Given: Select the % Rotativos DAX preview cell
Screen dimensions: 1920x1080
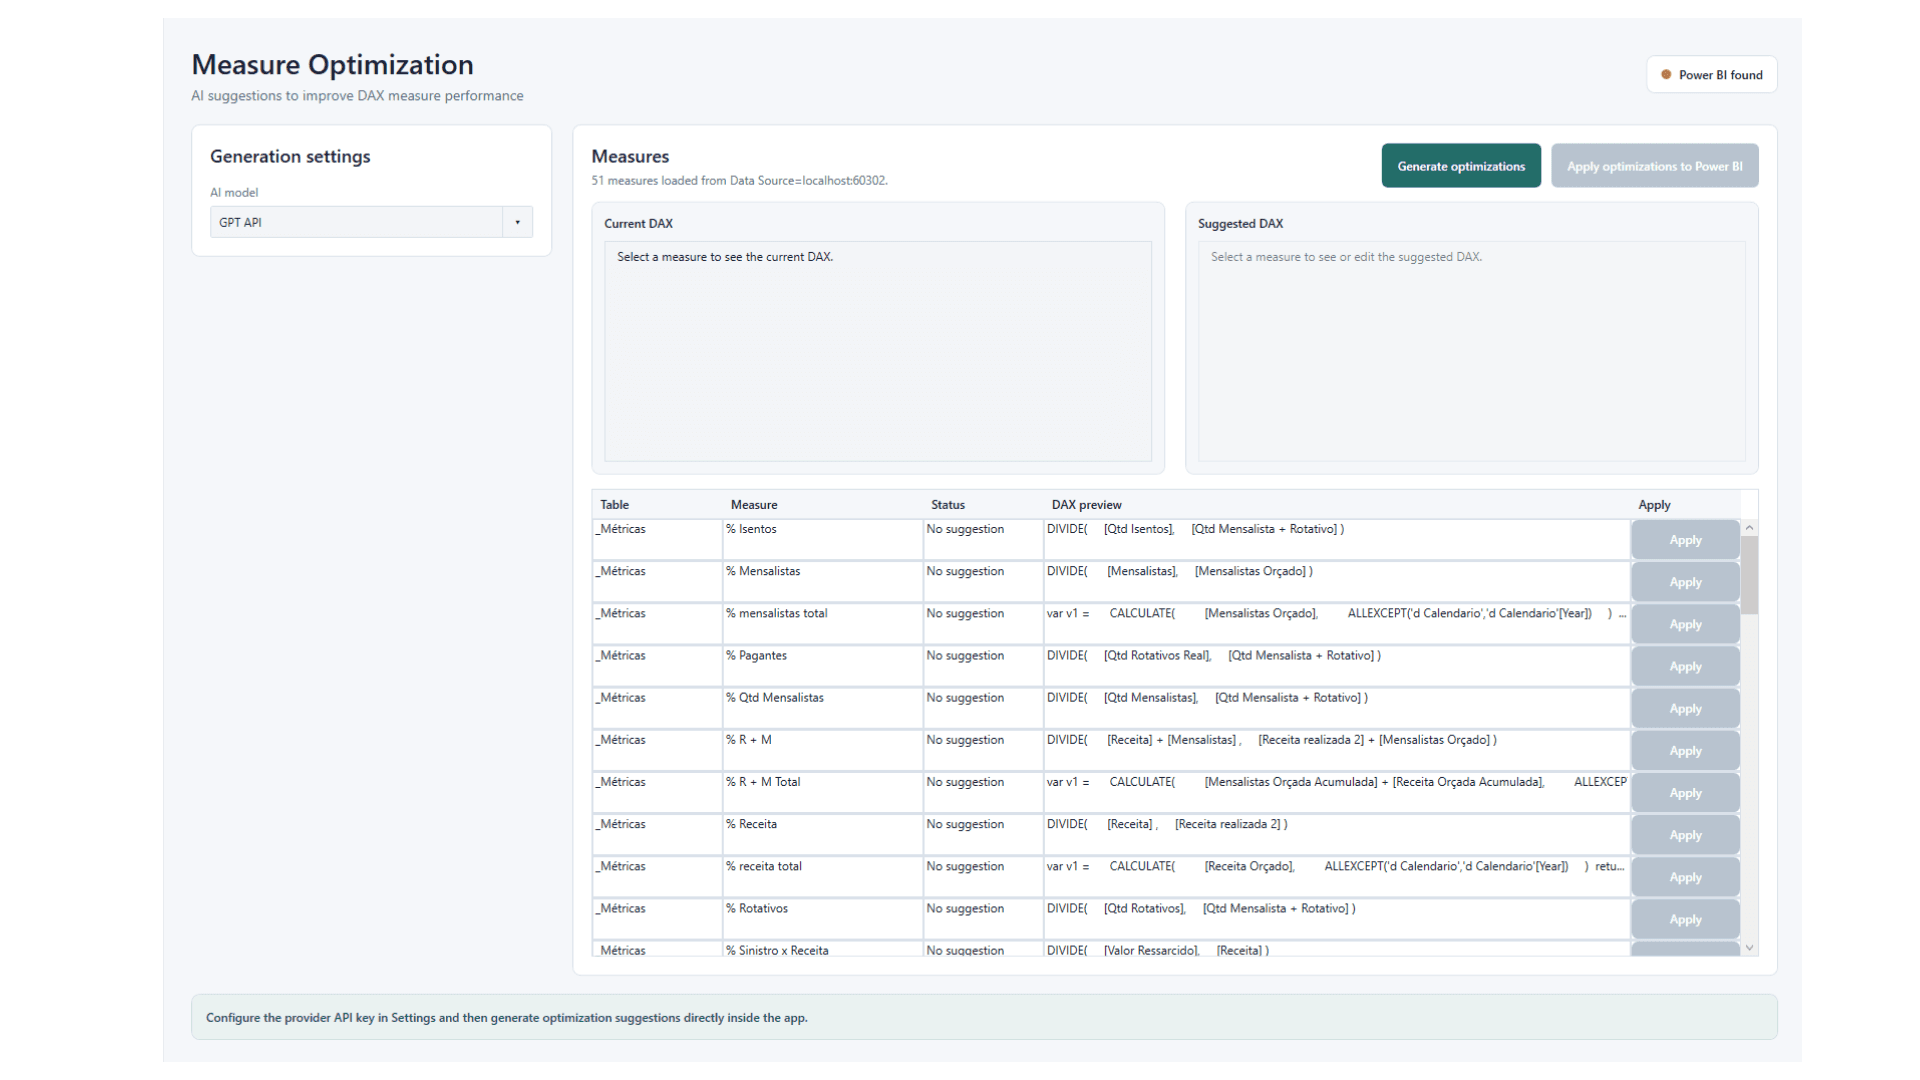Looking at the screenshot, I should (x=1336, y=919).
